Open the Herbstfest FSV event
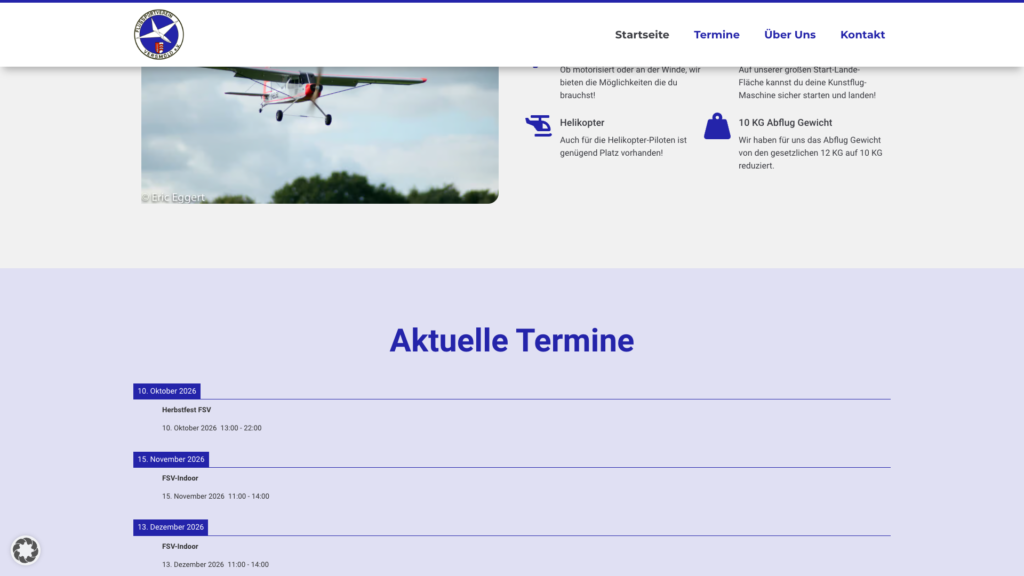This screenshot has width=1024, height=576. pos(186,409)
